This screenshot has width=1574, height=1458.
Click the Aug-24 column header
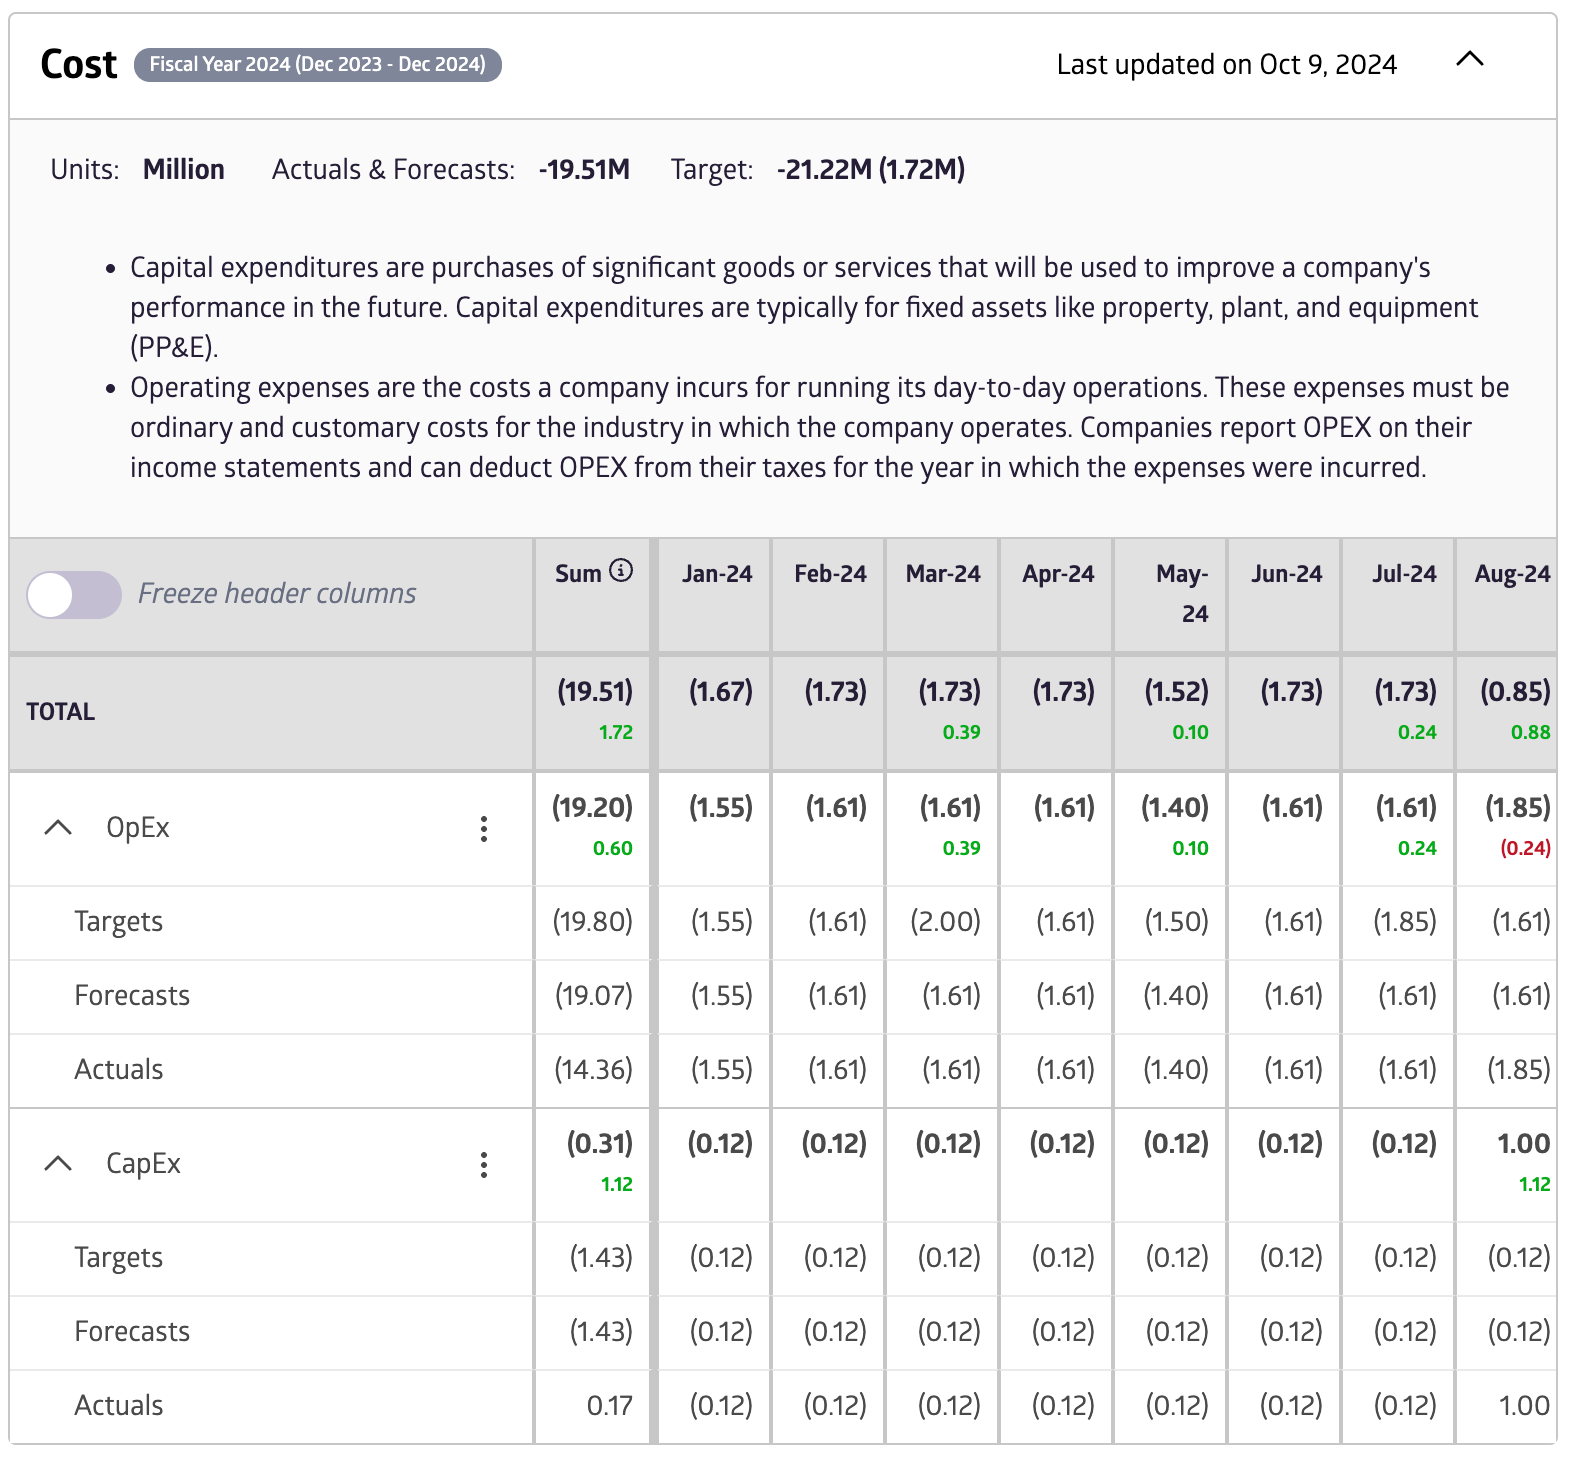(x=1511, y=574)
